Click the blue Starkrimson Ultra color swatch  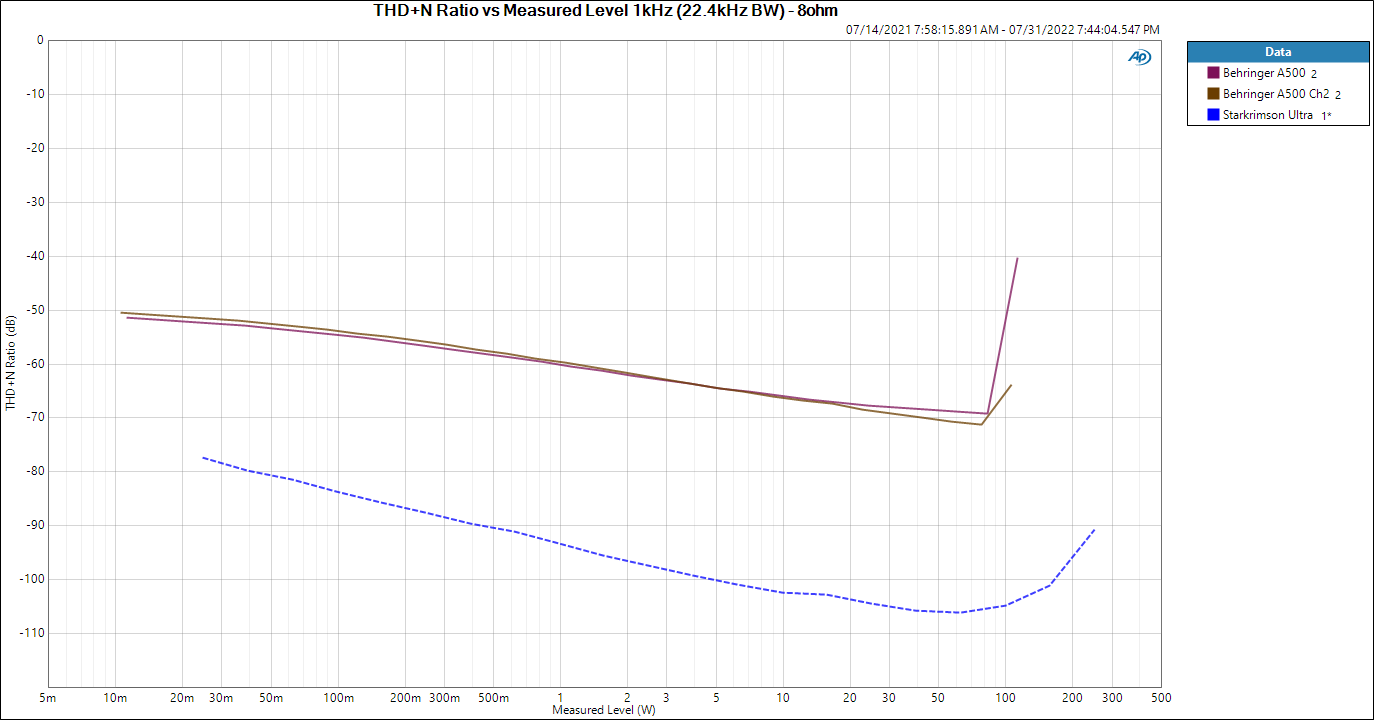1213,115
